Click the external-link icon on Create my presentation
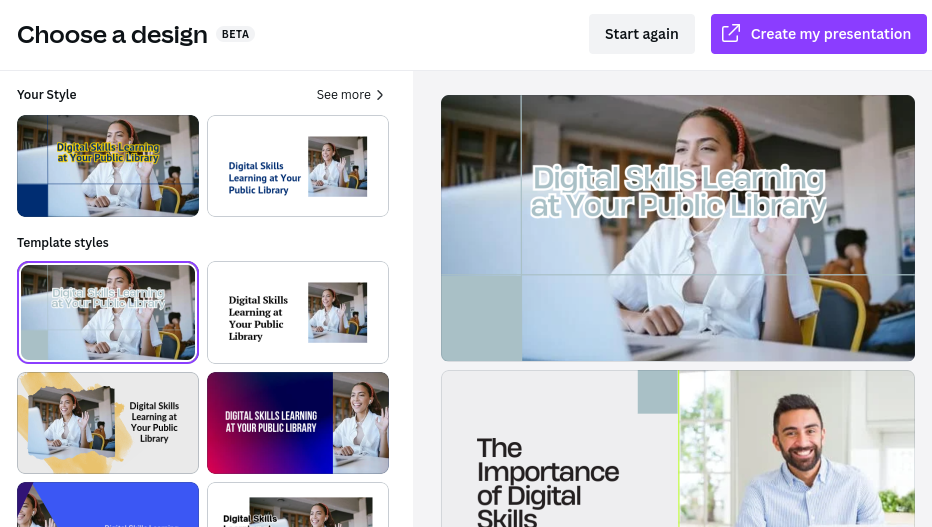This screenshot has width=932, height=527. [x=731, y=34]
